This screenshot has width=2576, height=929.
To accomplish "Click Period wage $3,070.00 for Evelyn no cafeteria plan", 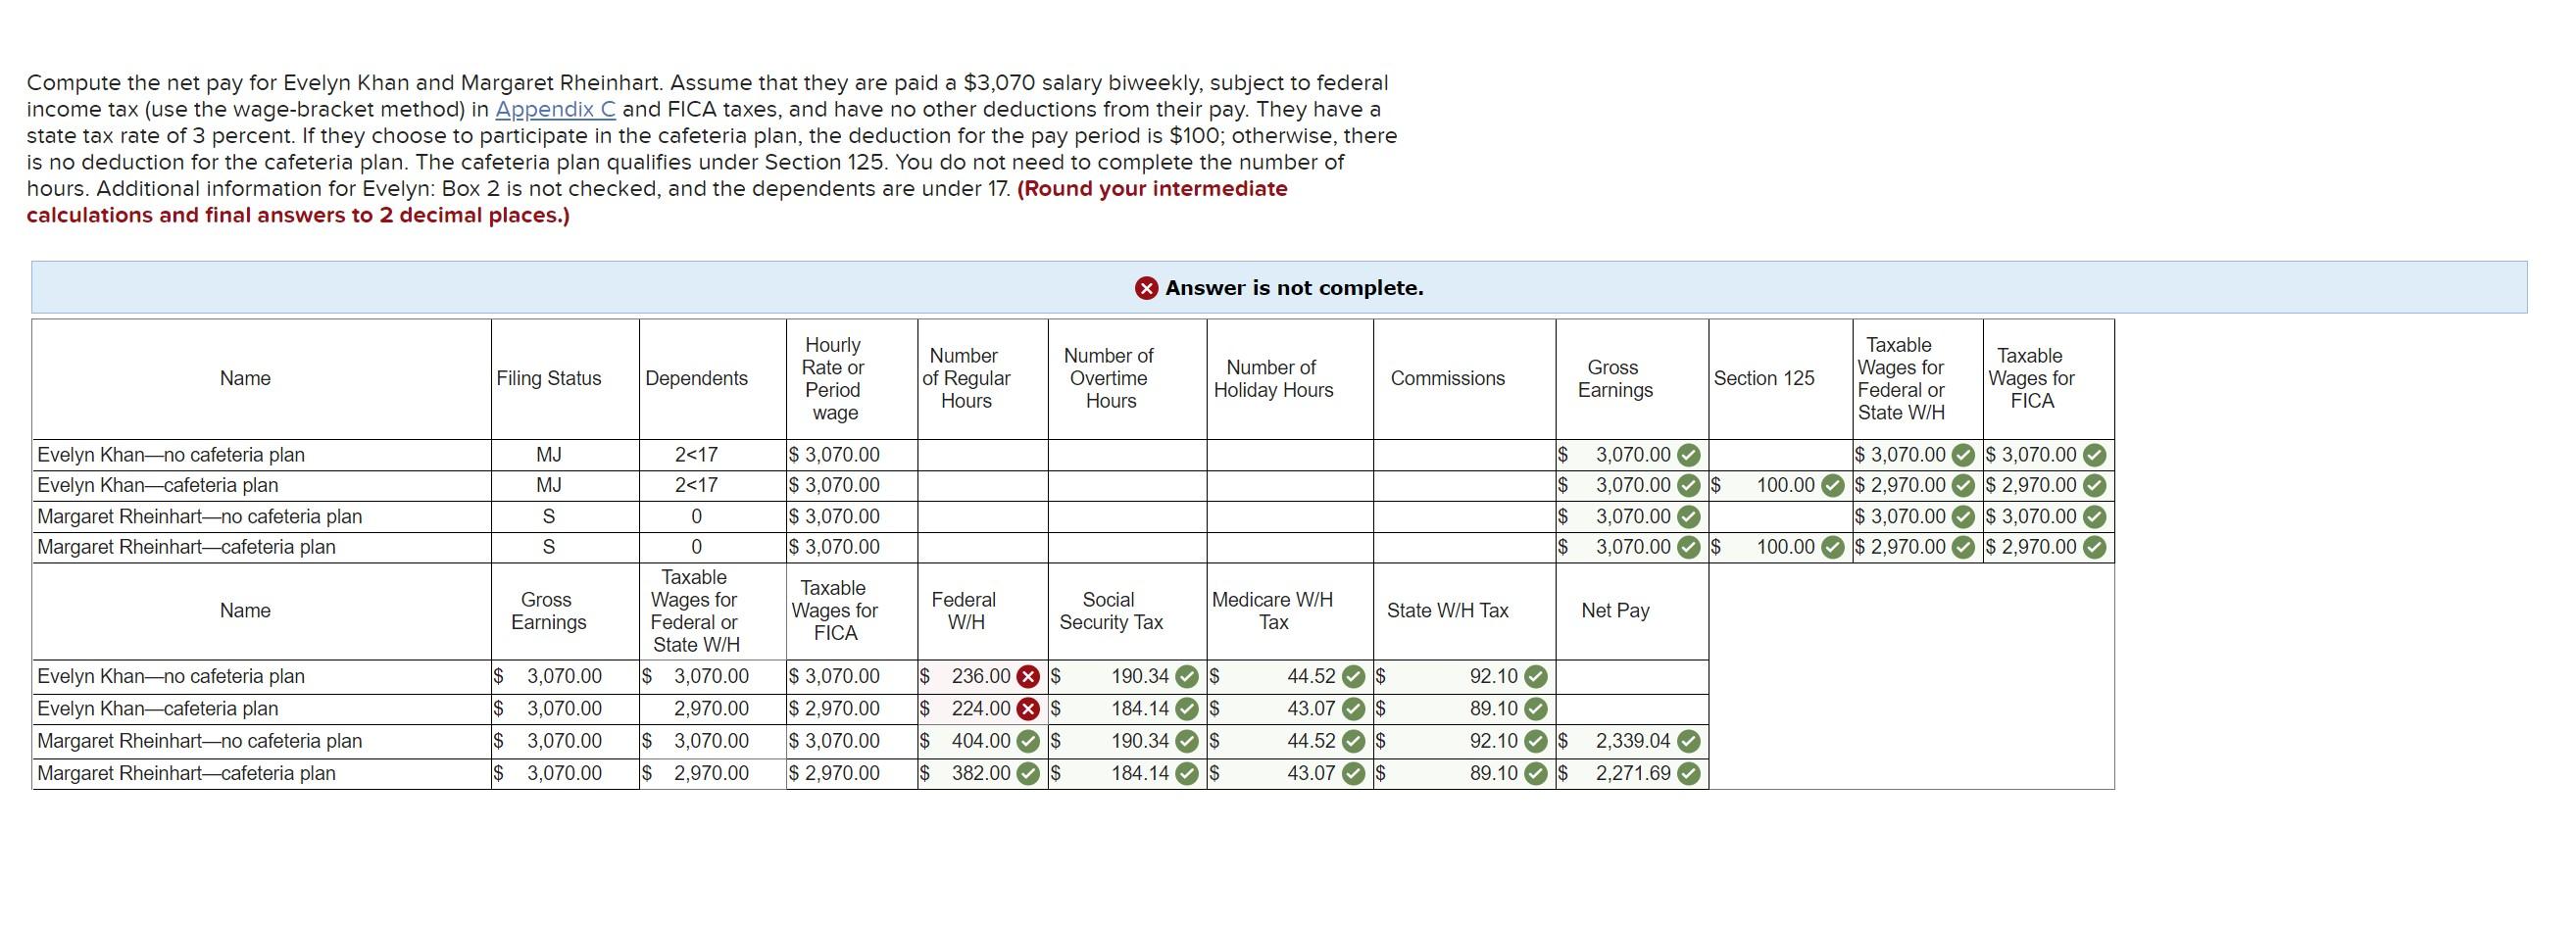I will [x=835, y=455].
